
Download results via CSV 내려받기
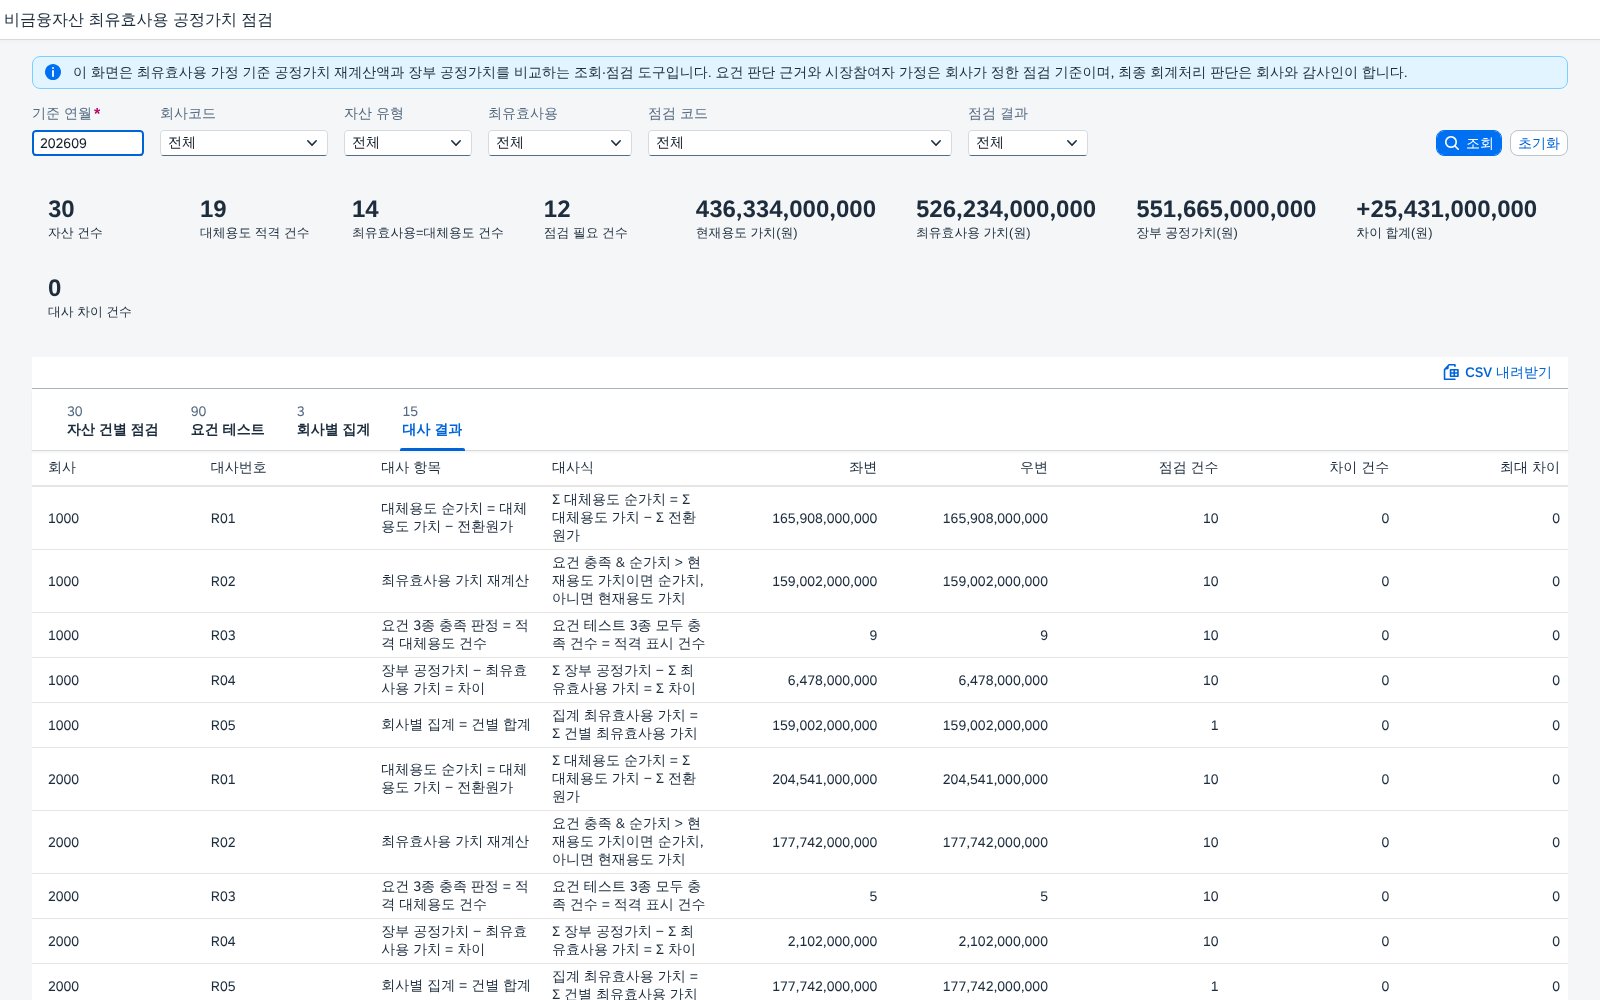tap(1497, 372)
